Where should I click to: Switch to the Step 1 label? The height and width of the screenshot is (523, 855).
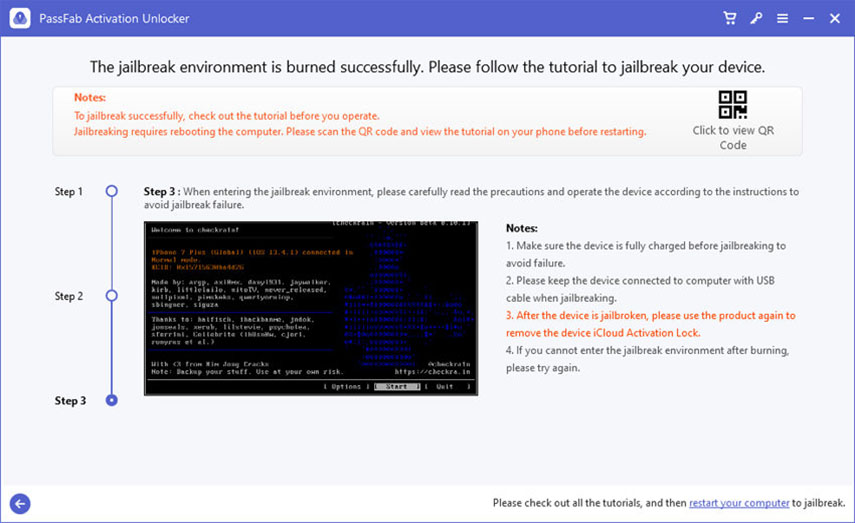69,191
